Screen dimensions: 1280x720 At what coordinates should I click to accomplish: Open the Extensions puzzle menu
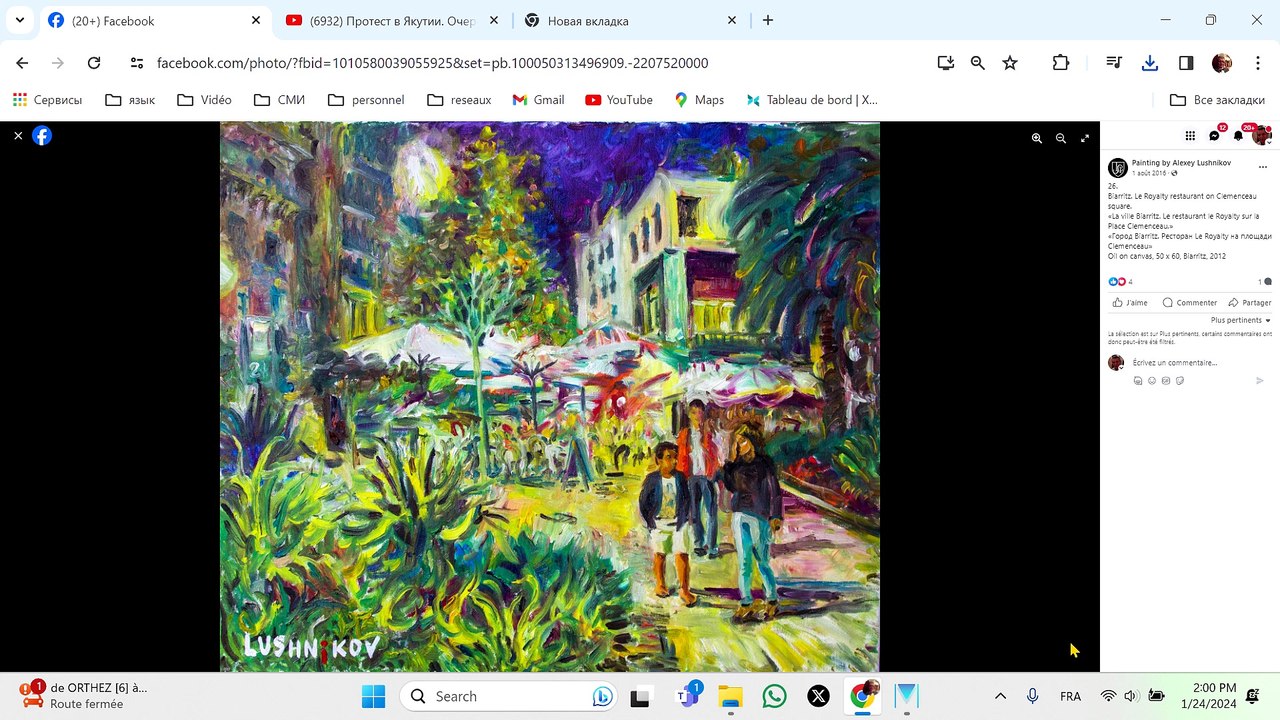[x=1061, y=63]
